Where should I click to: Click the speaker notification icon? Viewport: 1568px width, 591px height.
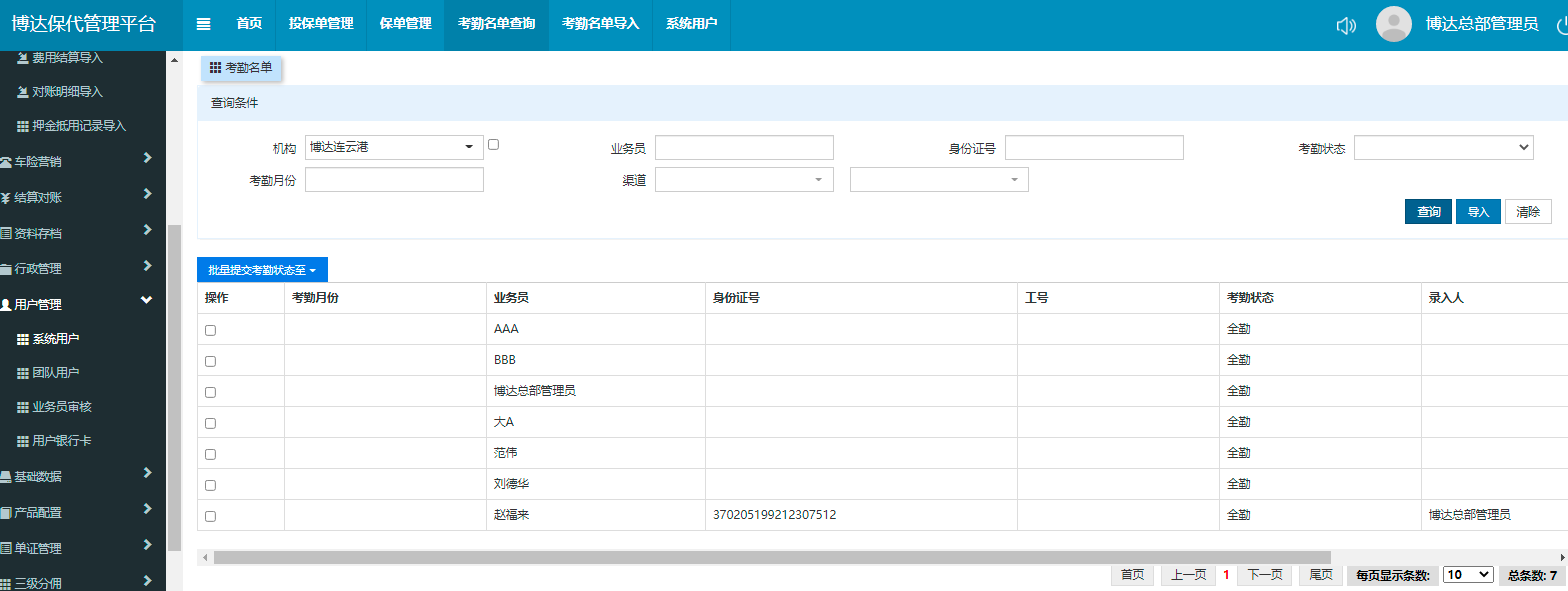(x=1346, y=25)
